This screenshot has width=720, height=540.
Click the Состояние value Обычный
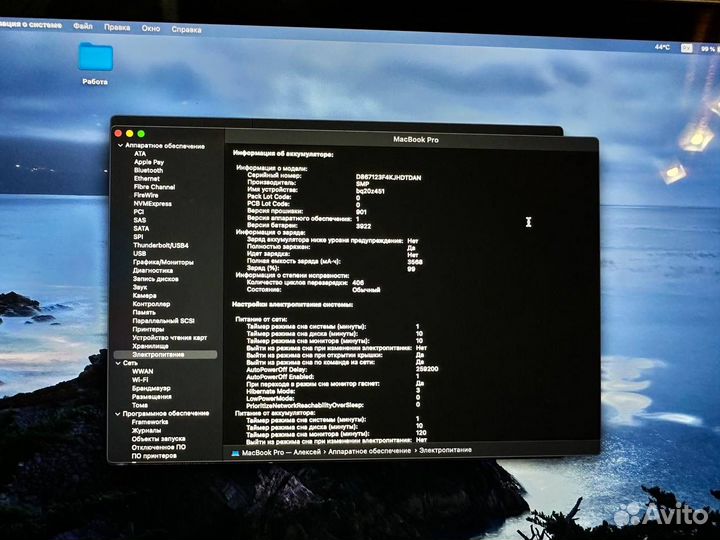(366, 290)
